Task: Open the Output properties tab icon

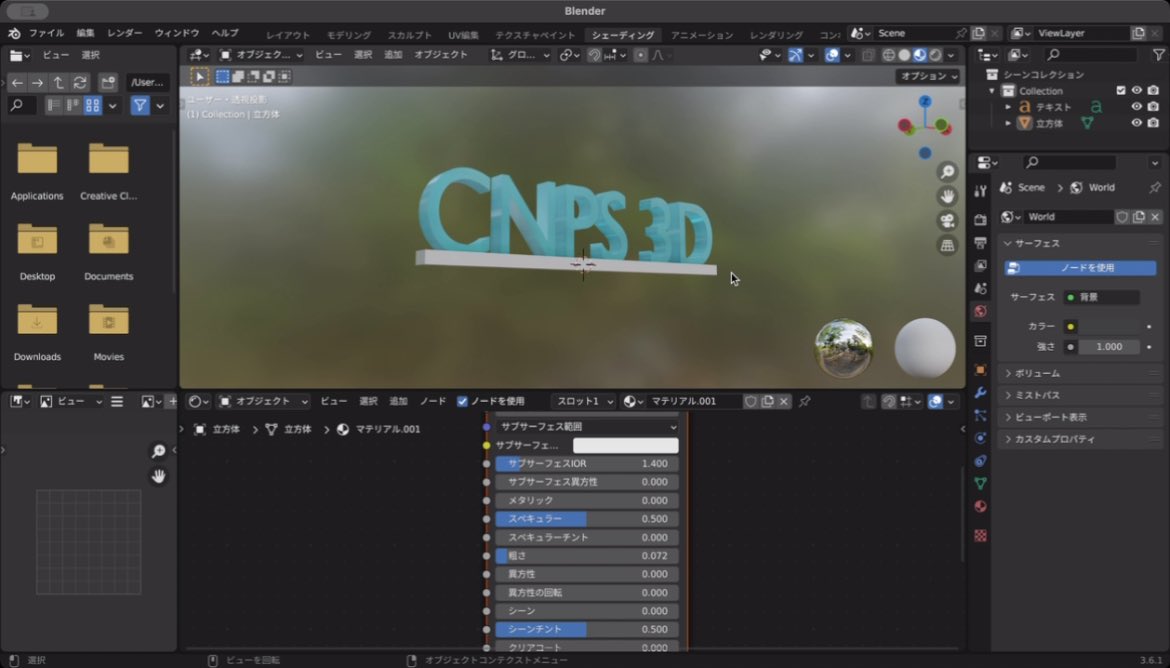Action: [x=980, y=243]
